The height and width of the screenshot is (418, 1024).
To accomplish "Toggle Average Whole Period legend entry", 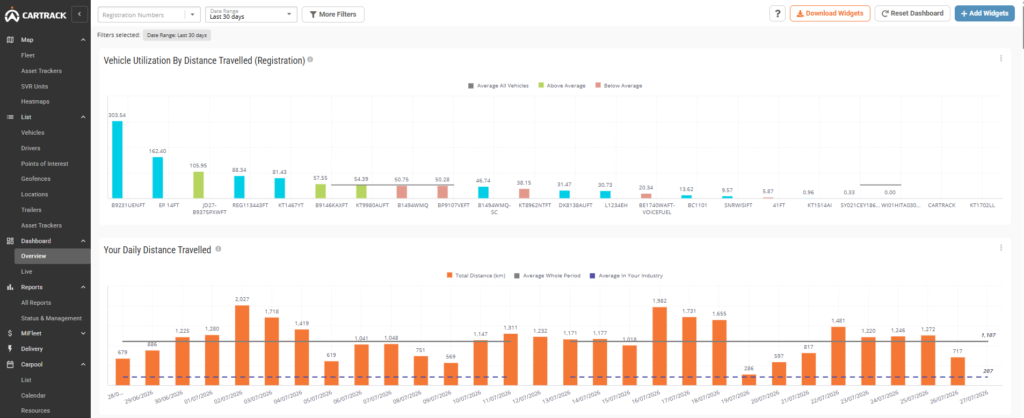I will [547, 276].
